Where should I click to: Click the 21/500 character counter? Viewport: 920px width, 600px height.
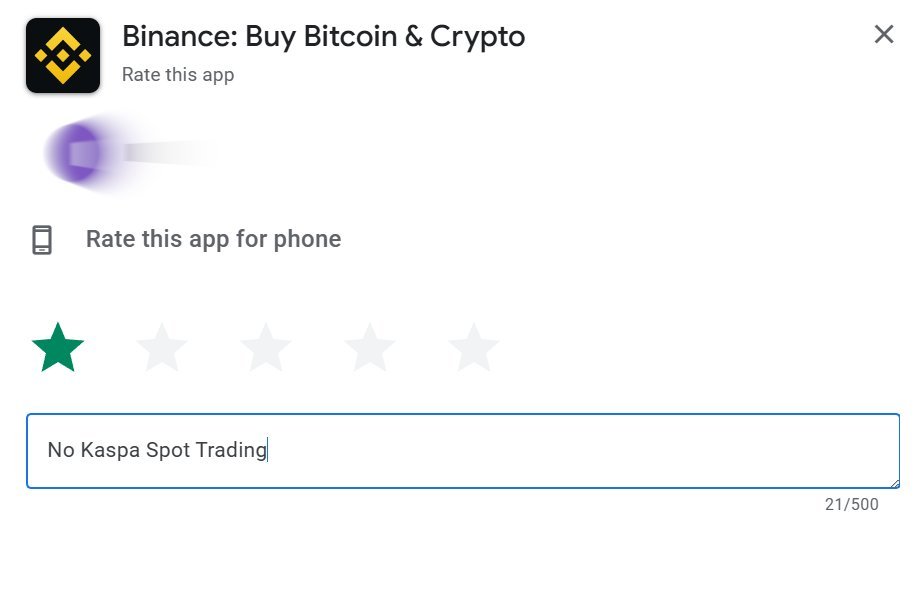(x=851, y=505)
